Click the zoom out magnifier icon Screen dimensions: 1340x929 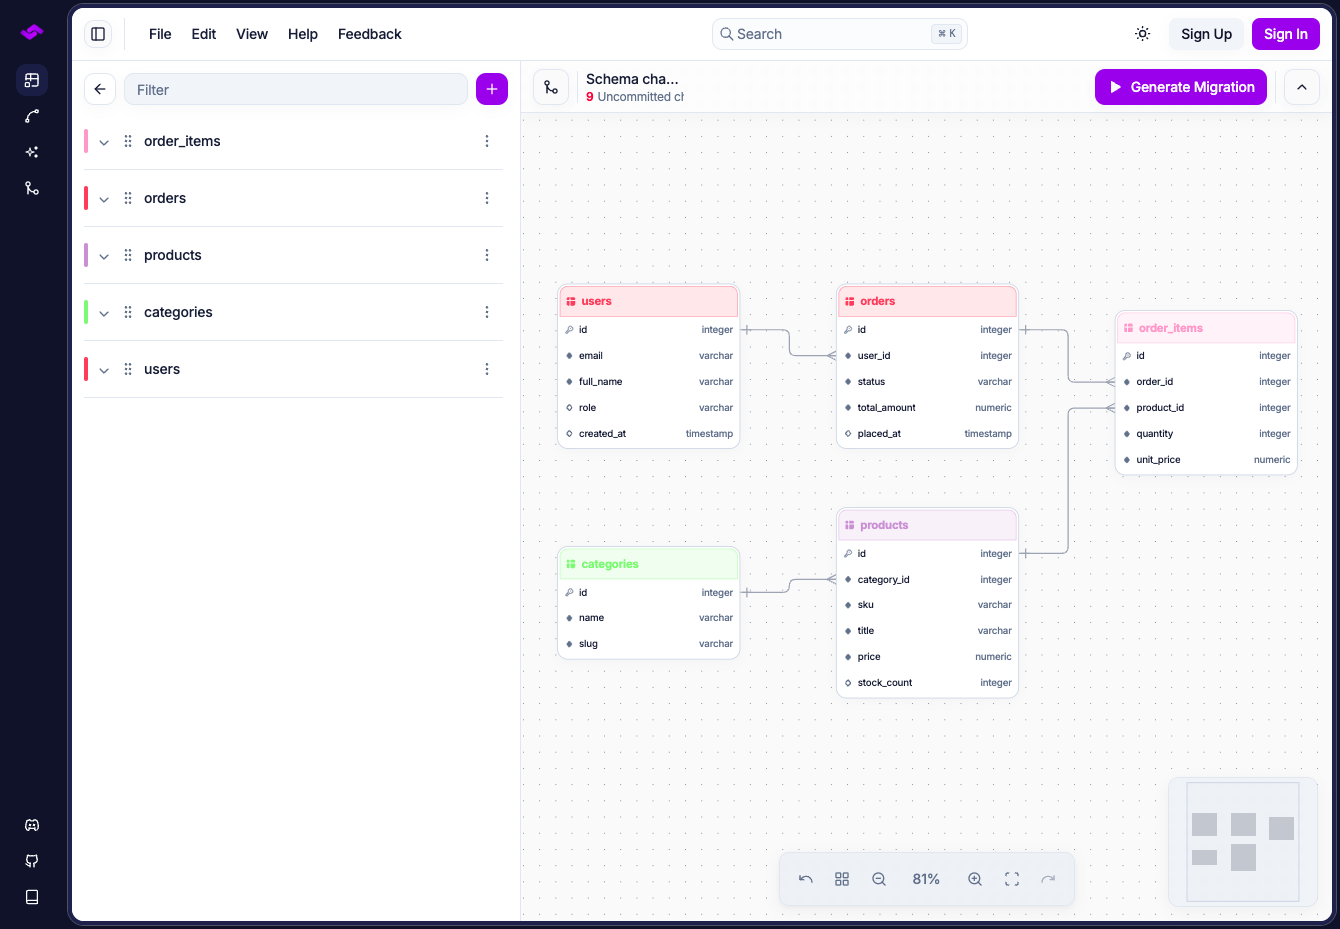[879, 879]
